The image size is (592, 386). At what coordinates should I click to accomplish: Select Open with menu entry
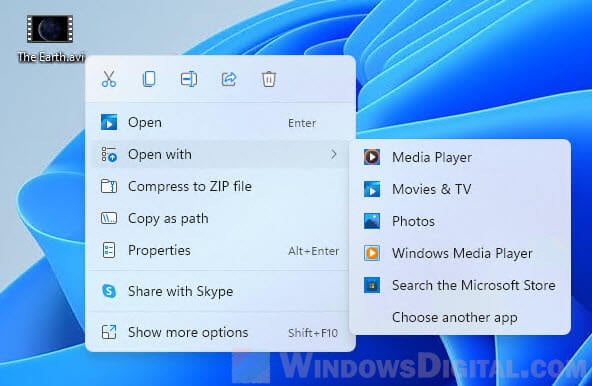coord(220,154)
